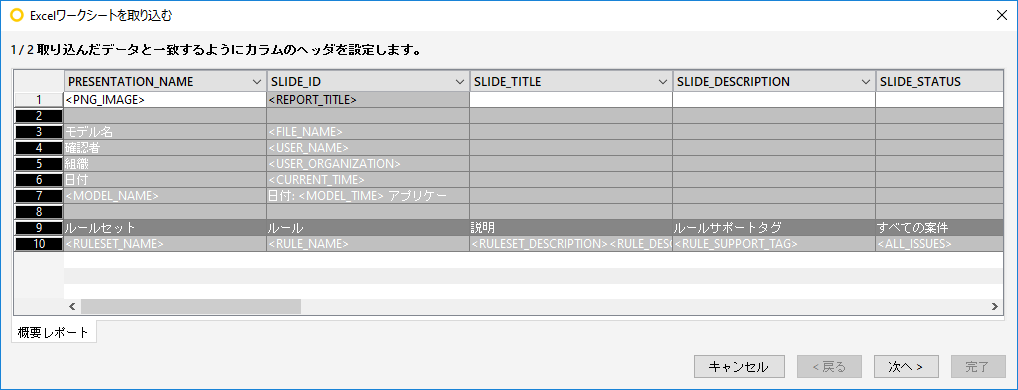Click the SLIDE_STATUS column header

[938, 82]
